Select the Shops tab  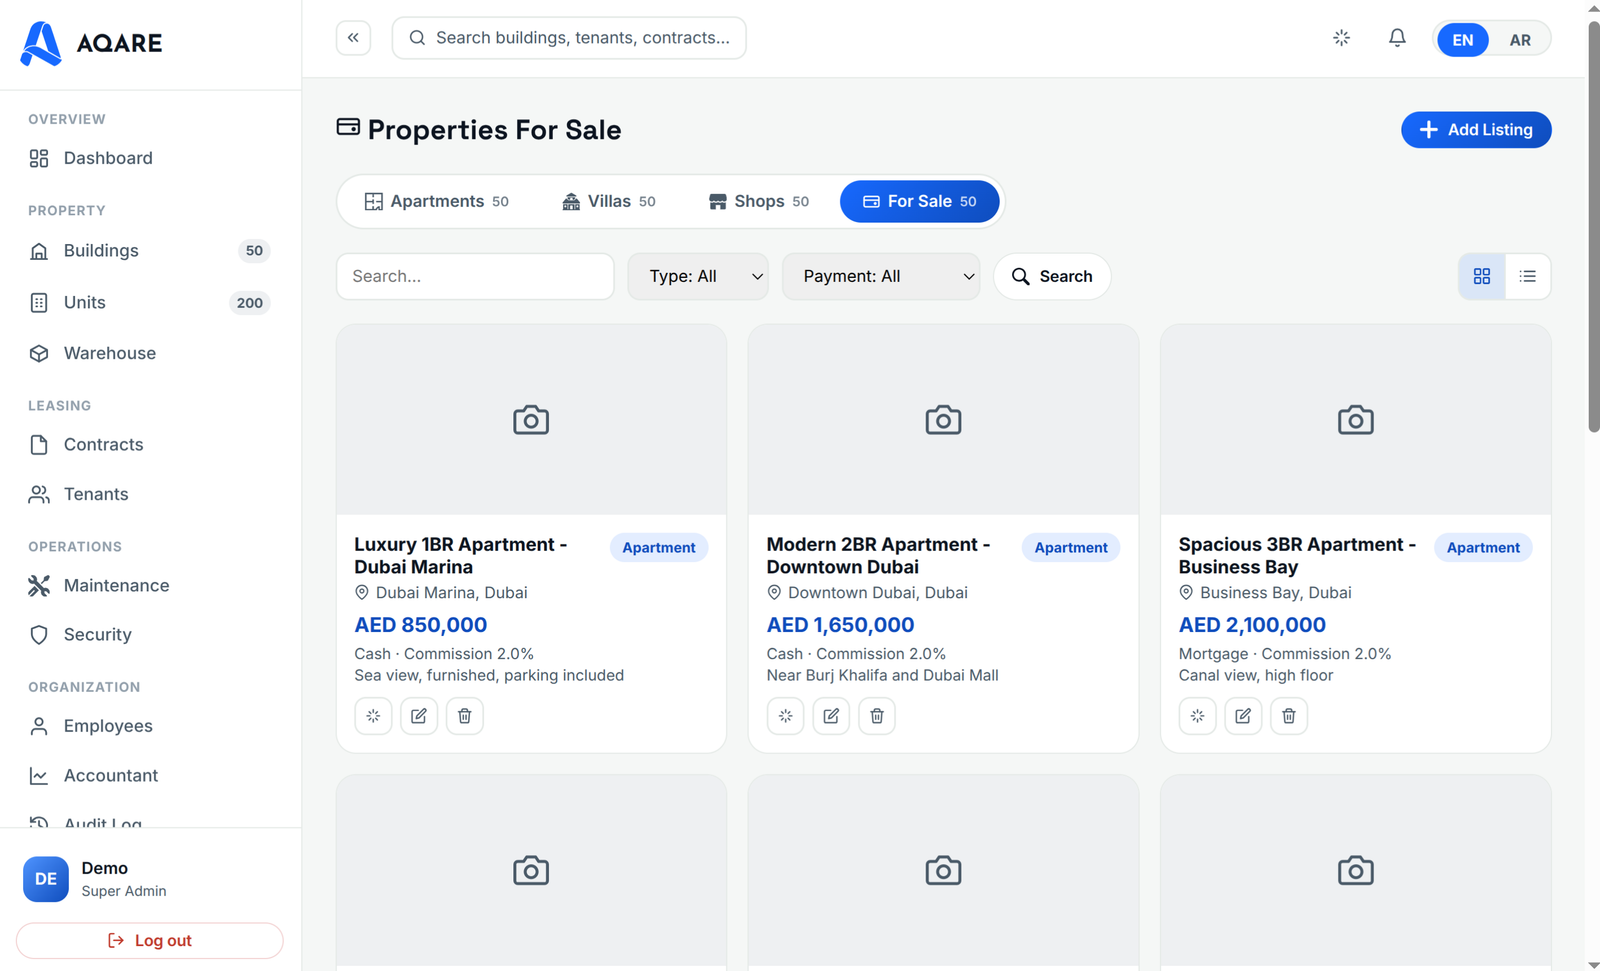click(x=758, y=201)
